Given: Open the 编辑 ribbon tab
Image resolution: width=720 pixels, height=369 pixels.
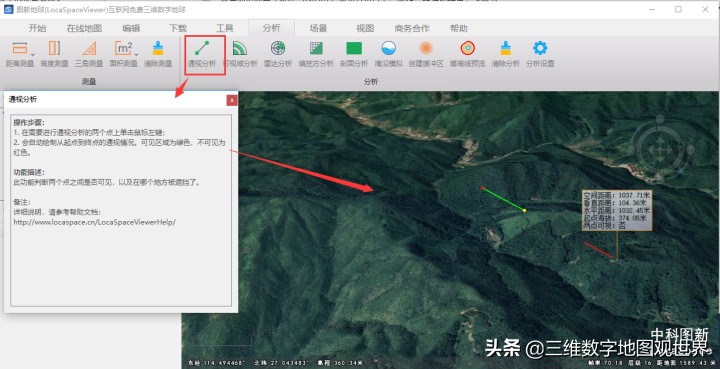Looking at the screenshot, I should pos(131,28).
